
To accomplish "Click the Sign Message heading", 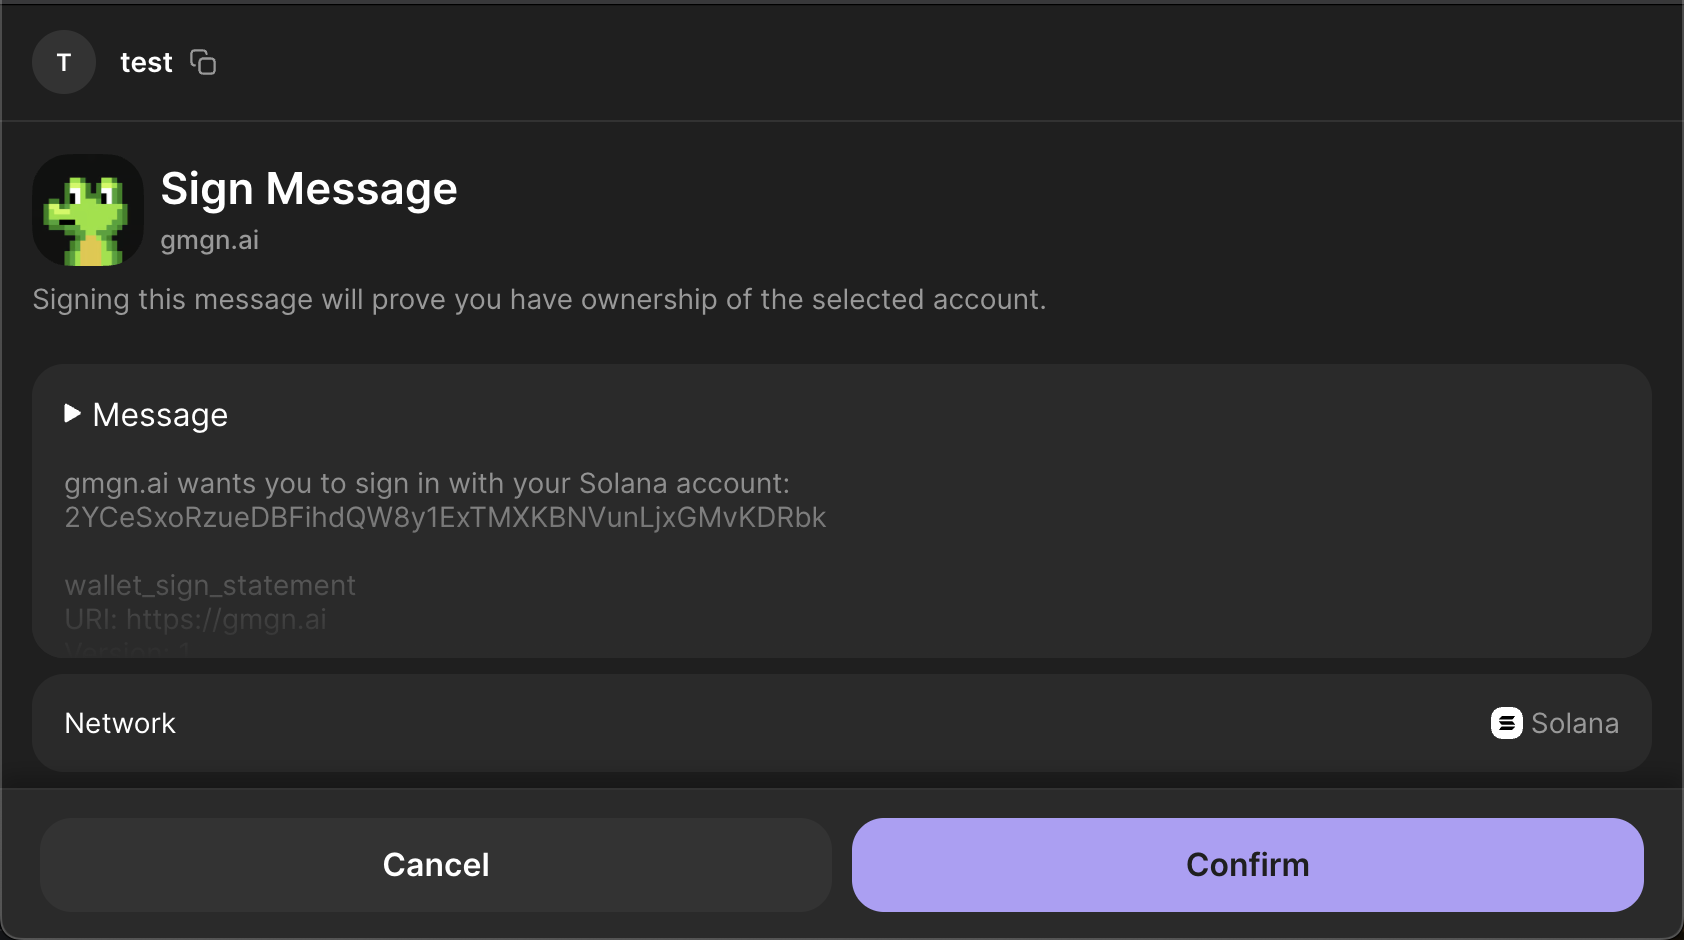I will (309, 189).
